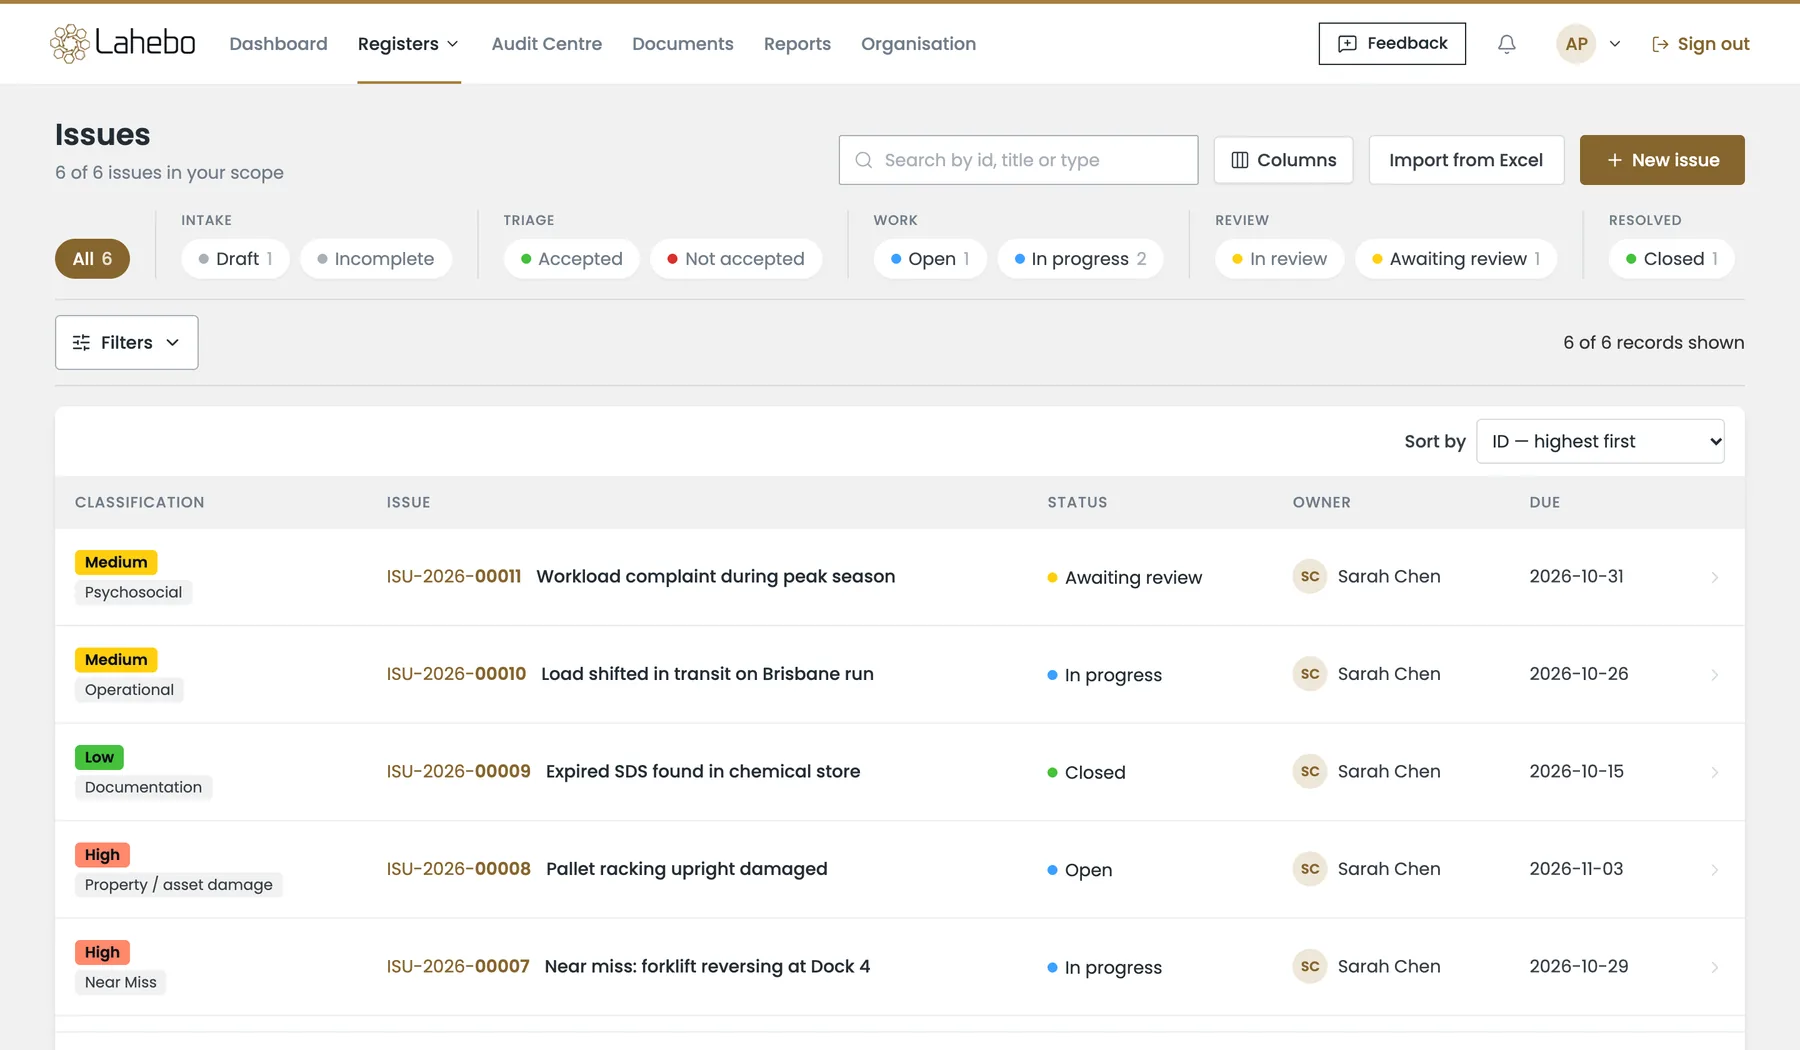
Task: Open the Sort by select box
Action: (1600, 441)
